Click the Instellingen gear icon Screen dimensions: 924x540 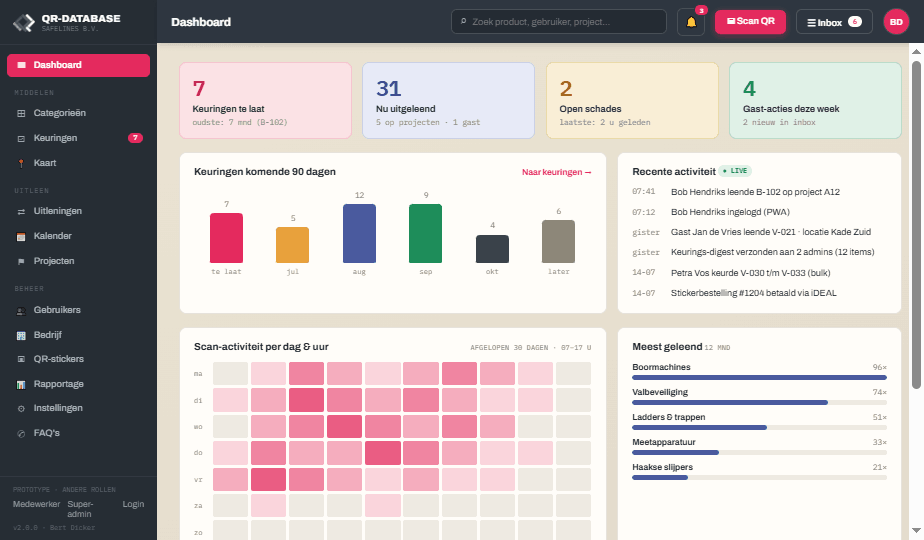21,409
